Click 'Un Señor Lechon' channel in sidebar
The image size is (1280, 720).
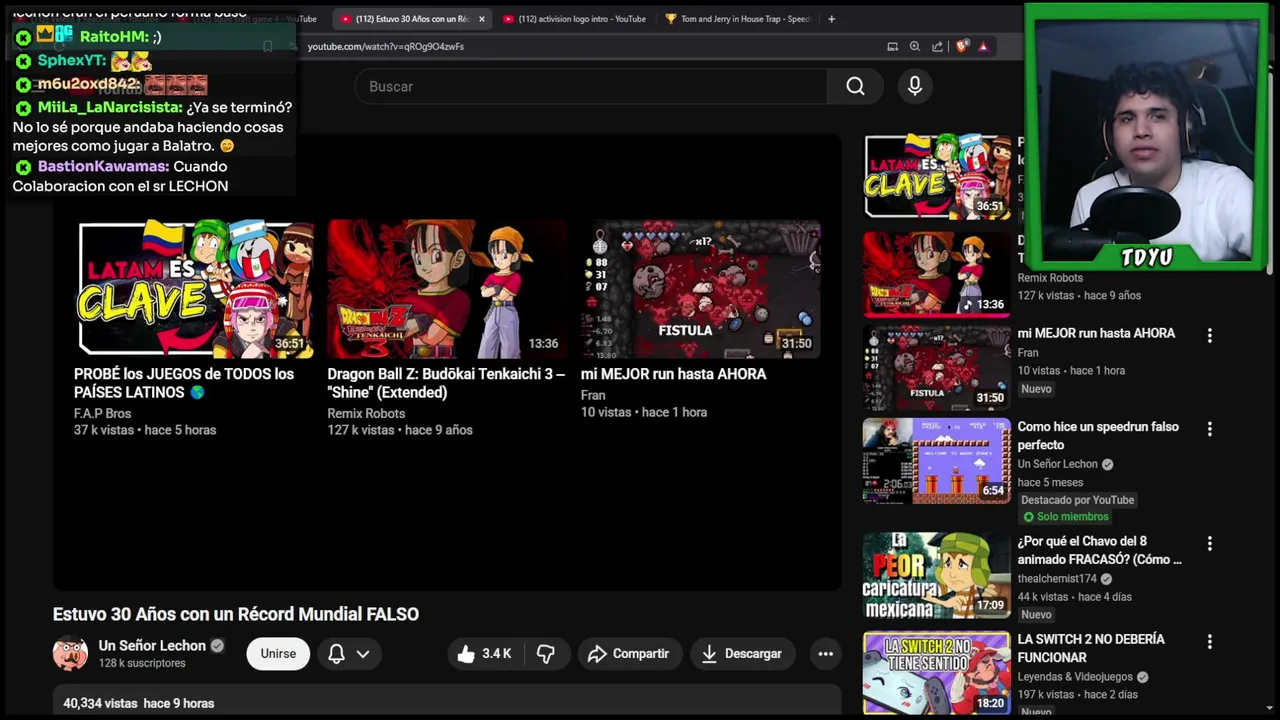(1057, 464)
